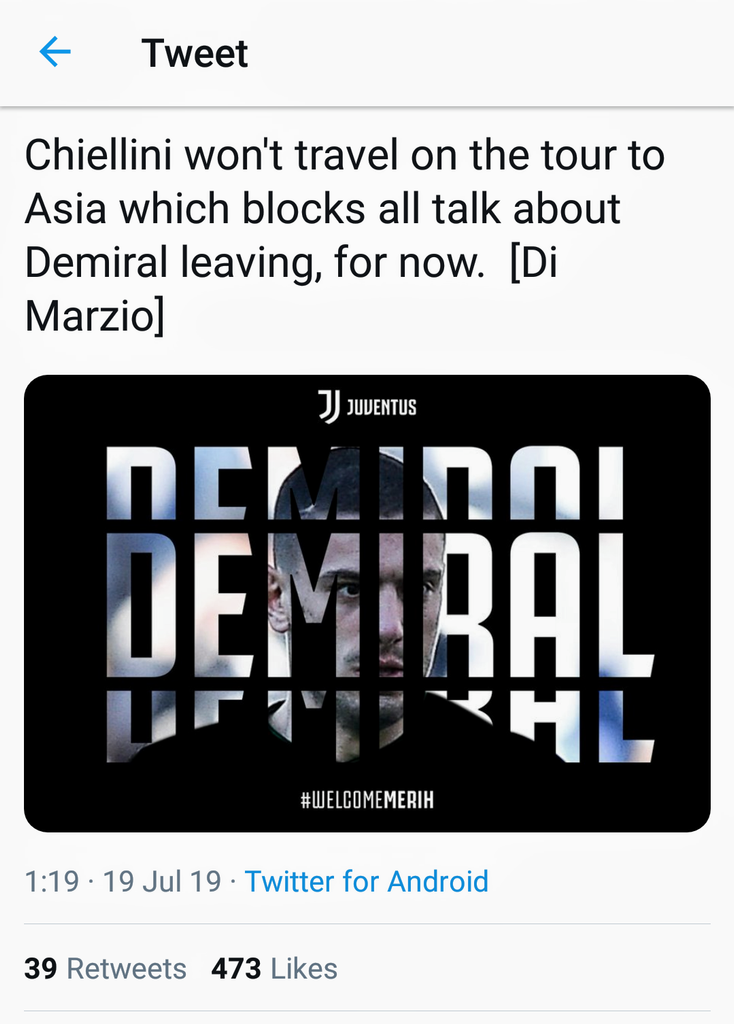The image size is (734, 1024).
Task: Click the retweet count number 39
Action: (40, 968)
